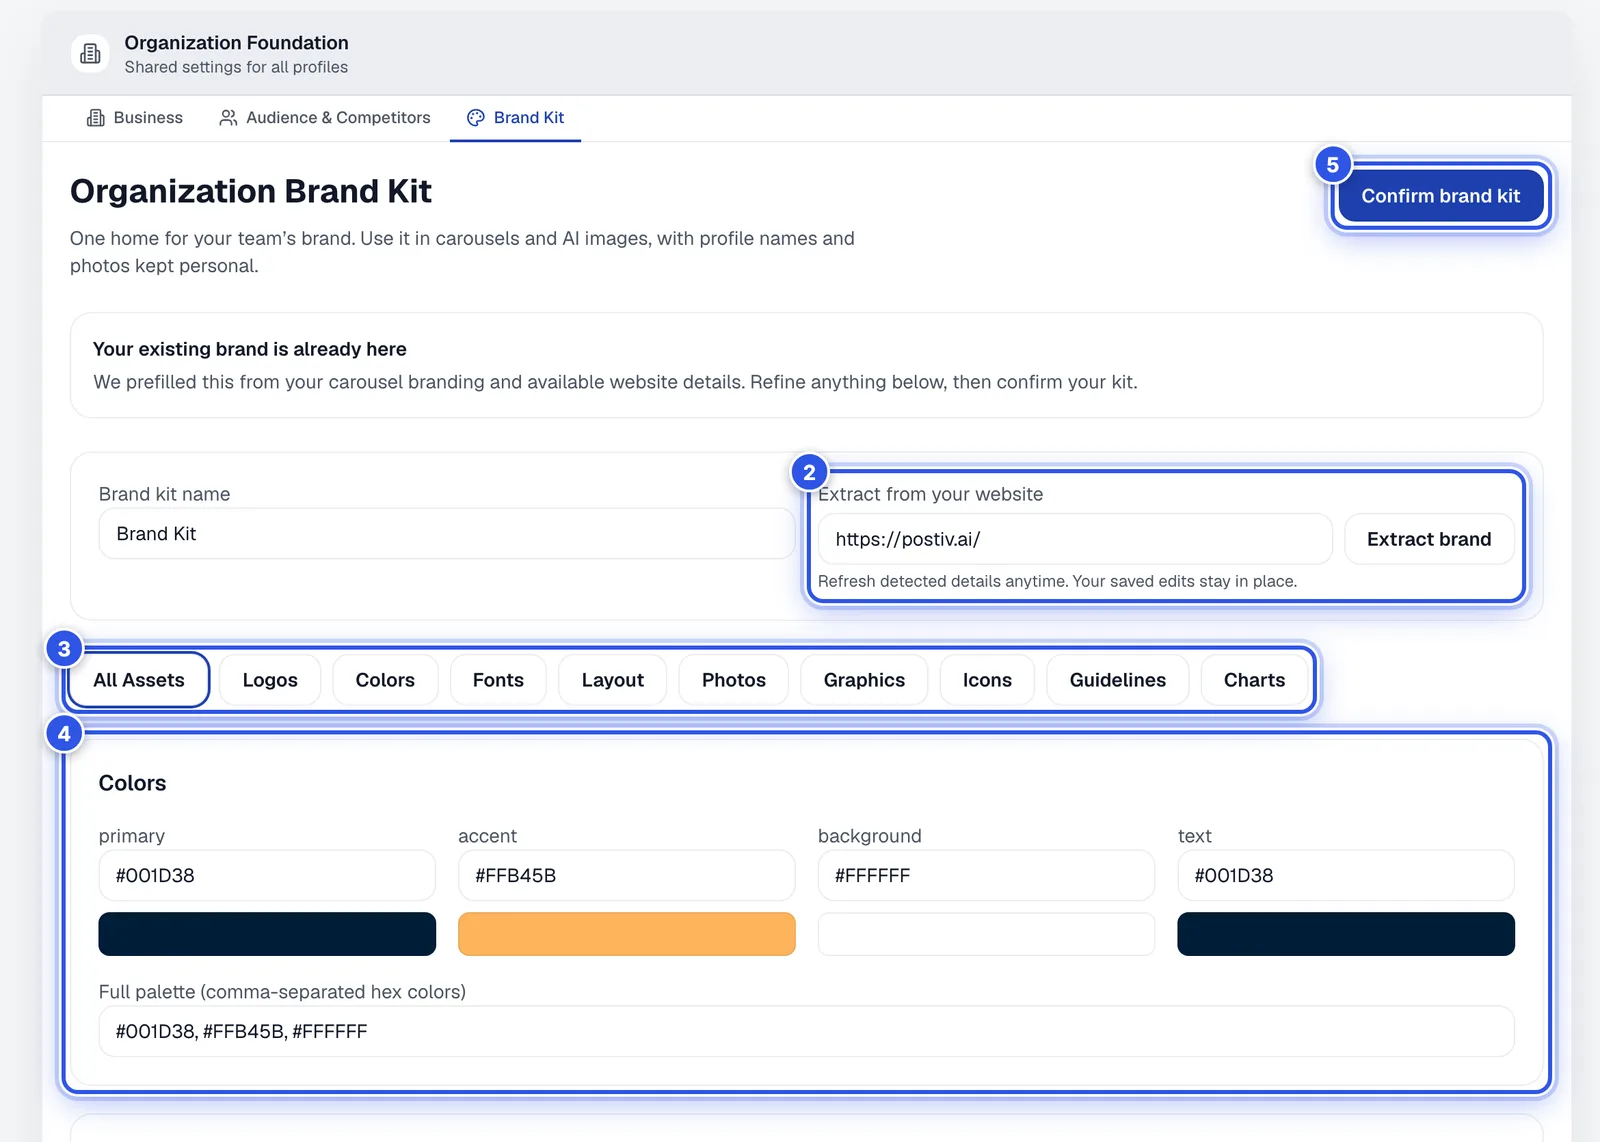Open the Icons asset category
This screenshot has width=1600, height=1142.
[987, 680]
